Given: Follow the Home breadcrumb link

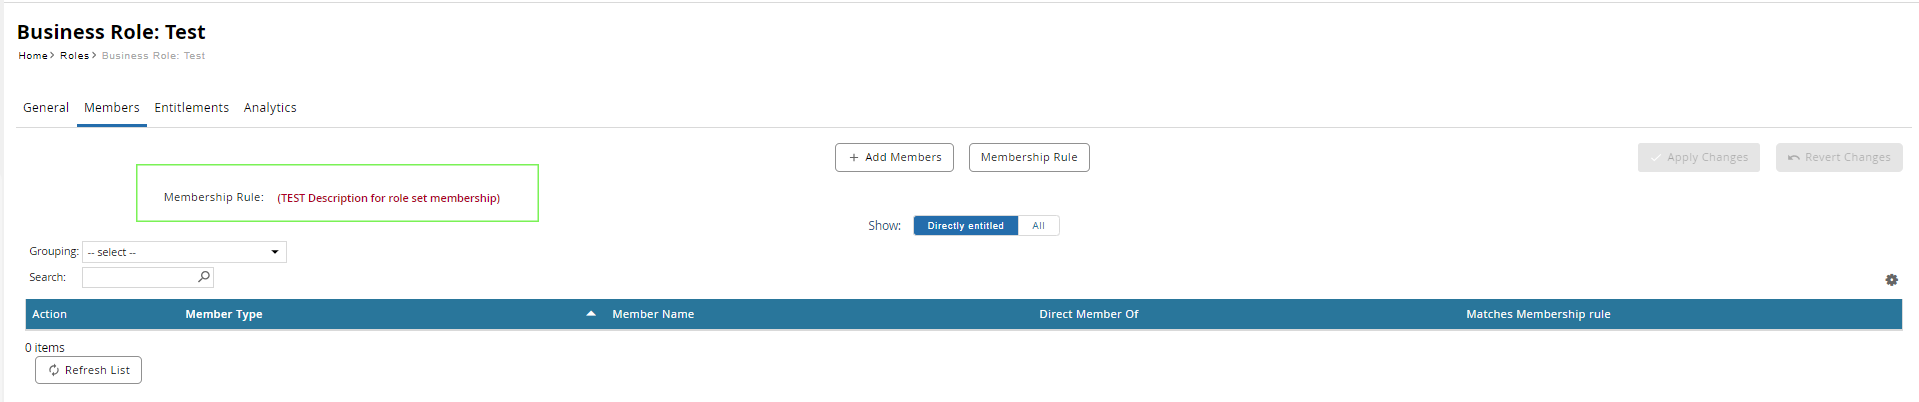Looking at the screenshot, I should pyautogui.click(x=33, y=56).
